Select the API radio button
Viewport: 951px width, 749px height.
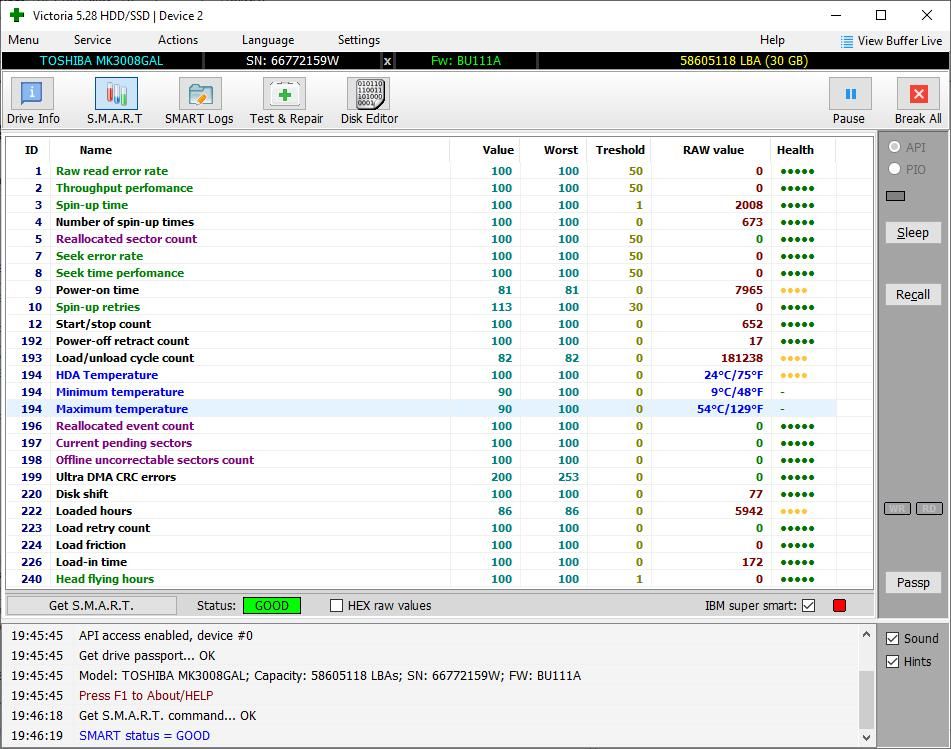click(x=894, y=147)
